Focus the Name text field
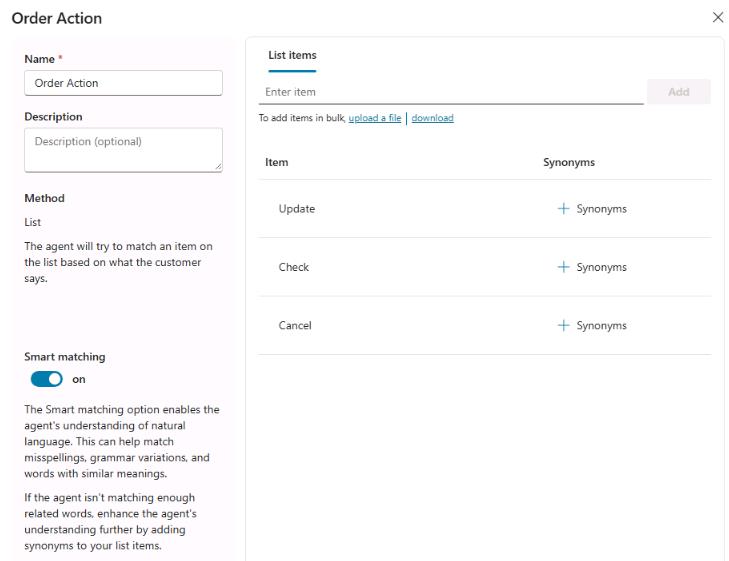This screenshot has width=729, height=561. (x=123, y=83)
